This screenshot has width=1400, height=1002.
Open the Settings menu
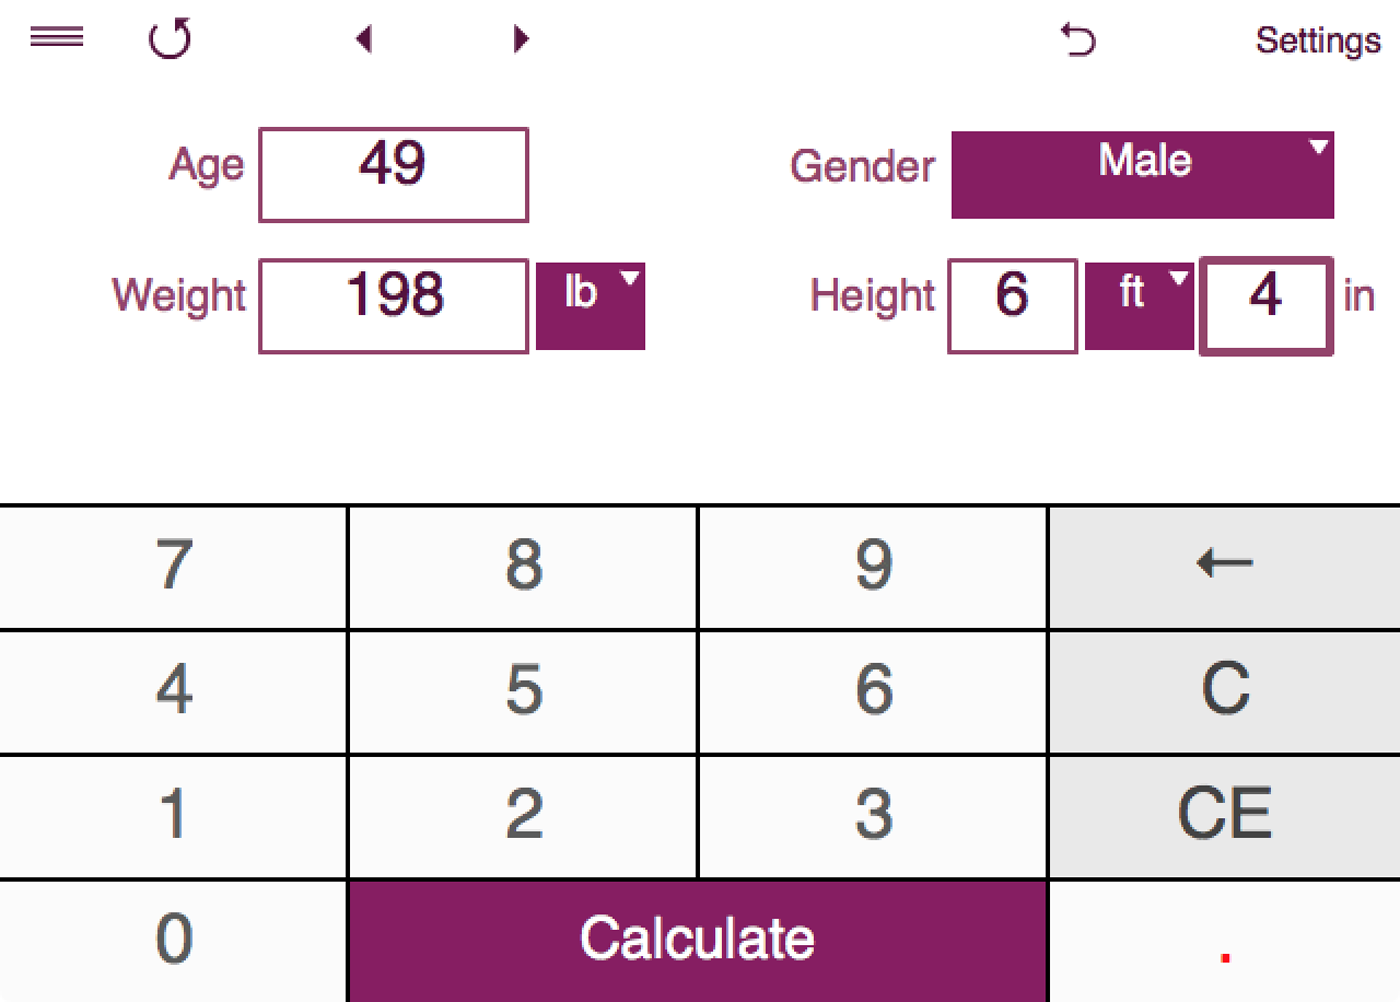(x=1317, y=40)
